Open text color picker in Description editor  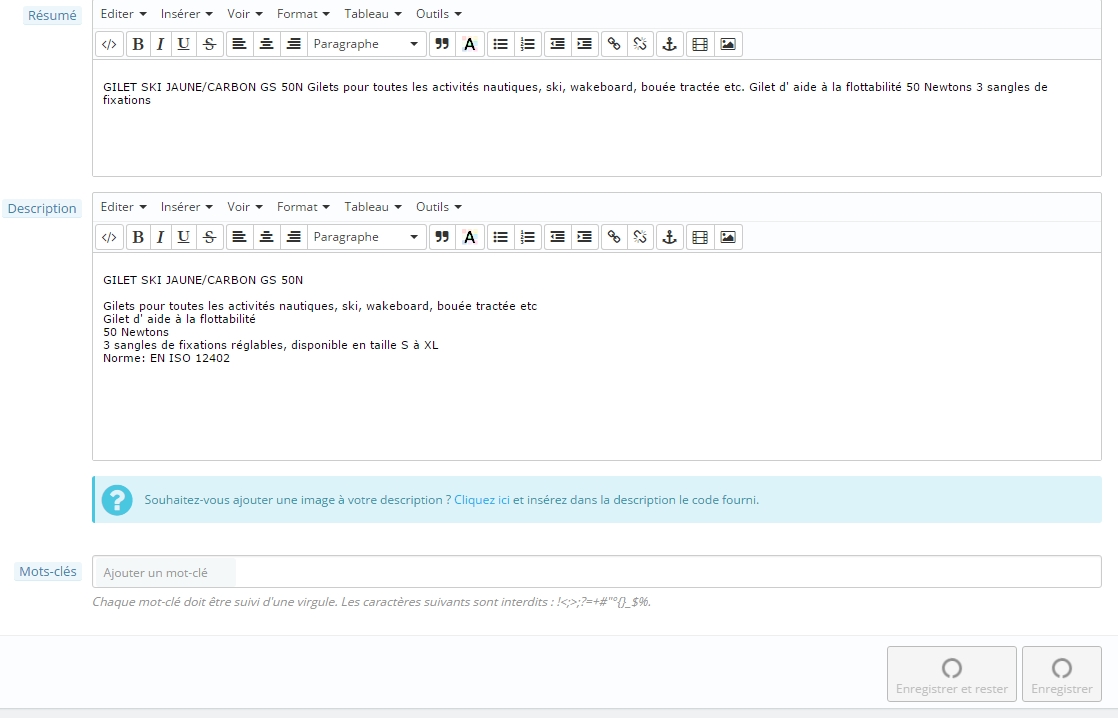tap(469, 237)
